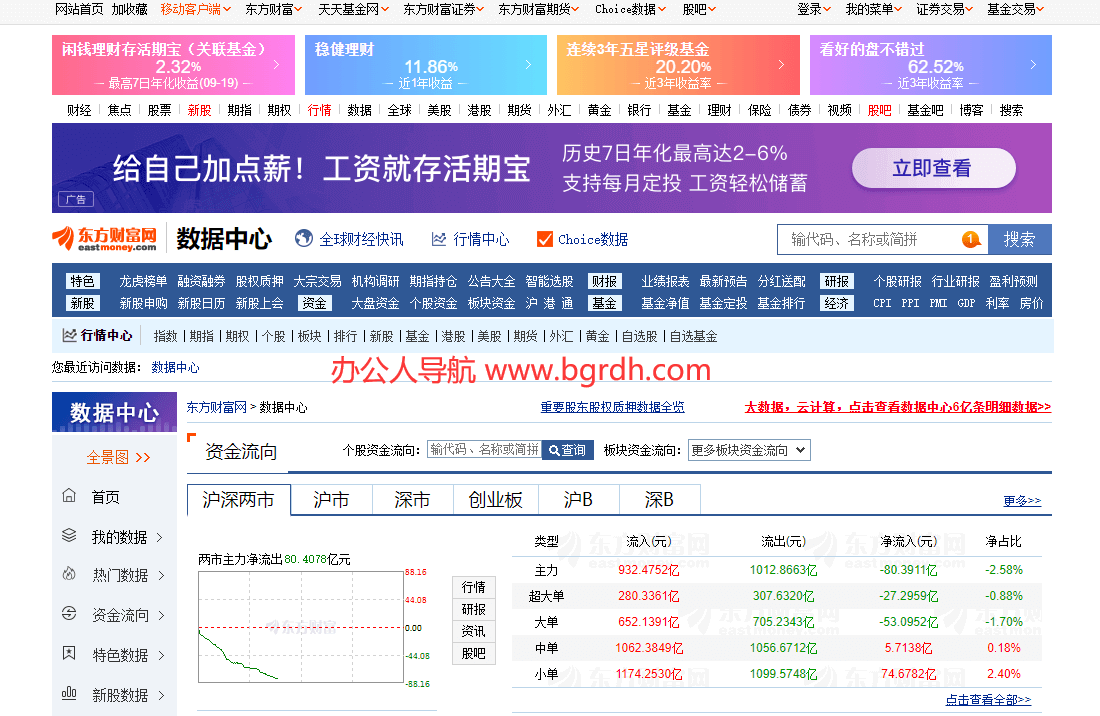Click 资讯 button beside chart
This screenshot has height=716, width=1100.
pos(474,631)
